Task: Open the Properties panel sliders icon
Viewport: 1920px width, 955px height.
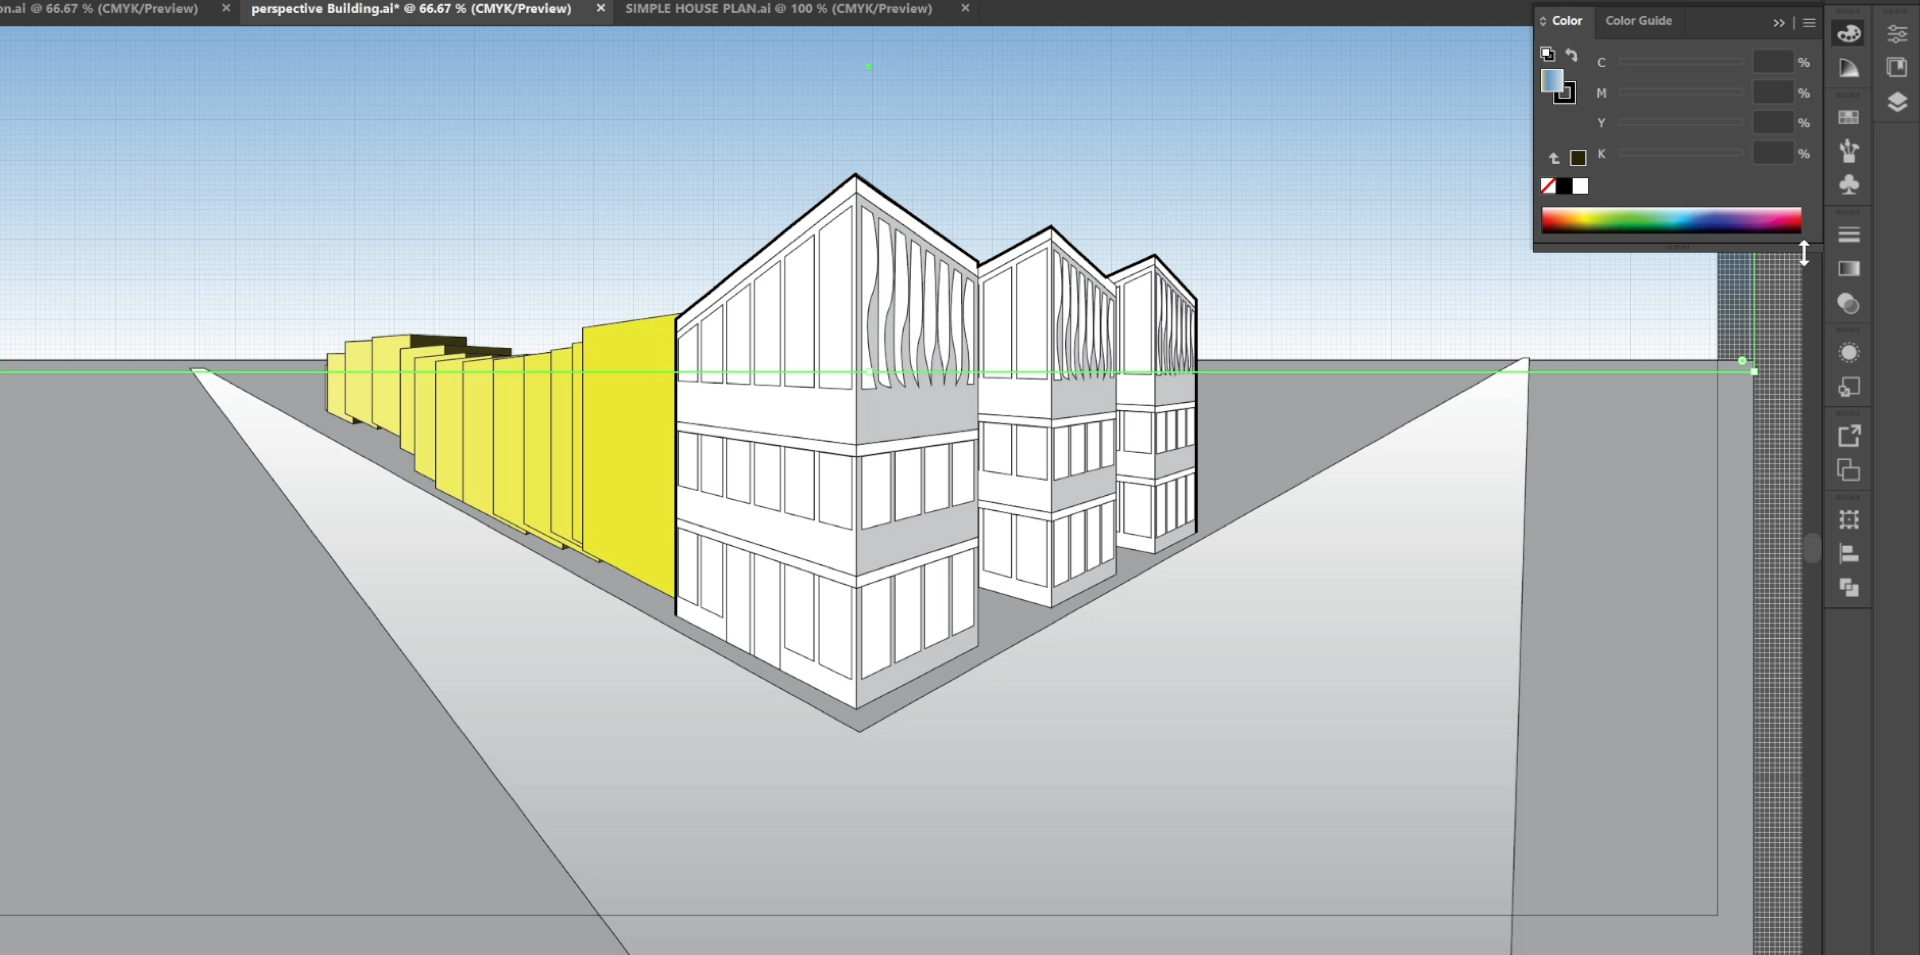Action: click(x=1896, y=34)
